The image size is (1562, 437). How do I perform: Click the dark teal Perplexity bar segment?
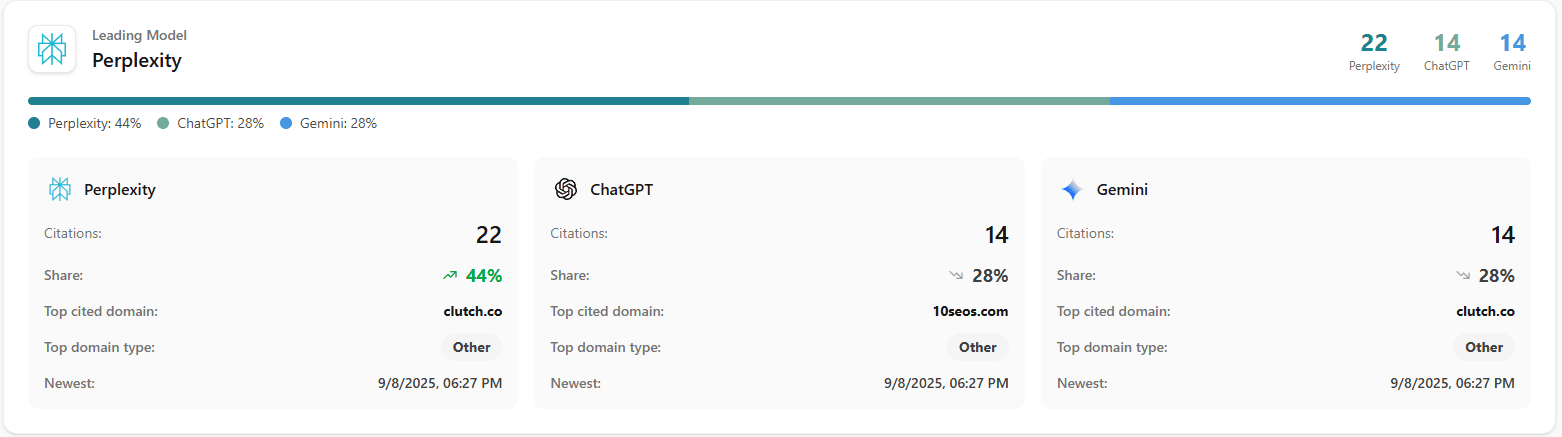pyautogui.click(x=358, y=101)
